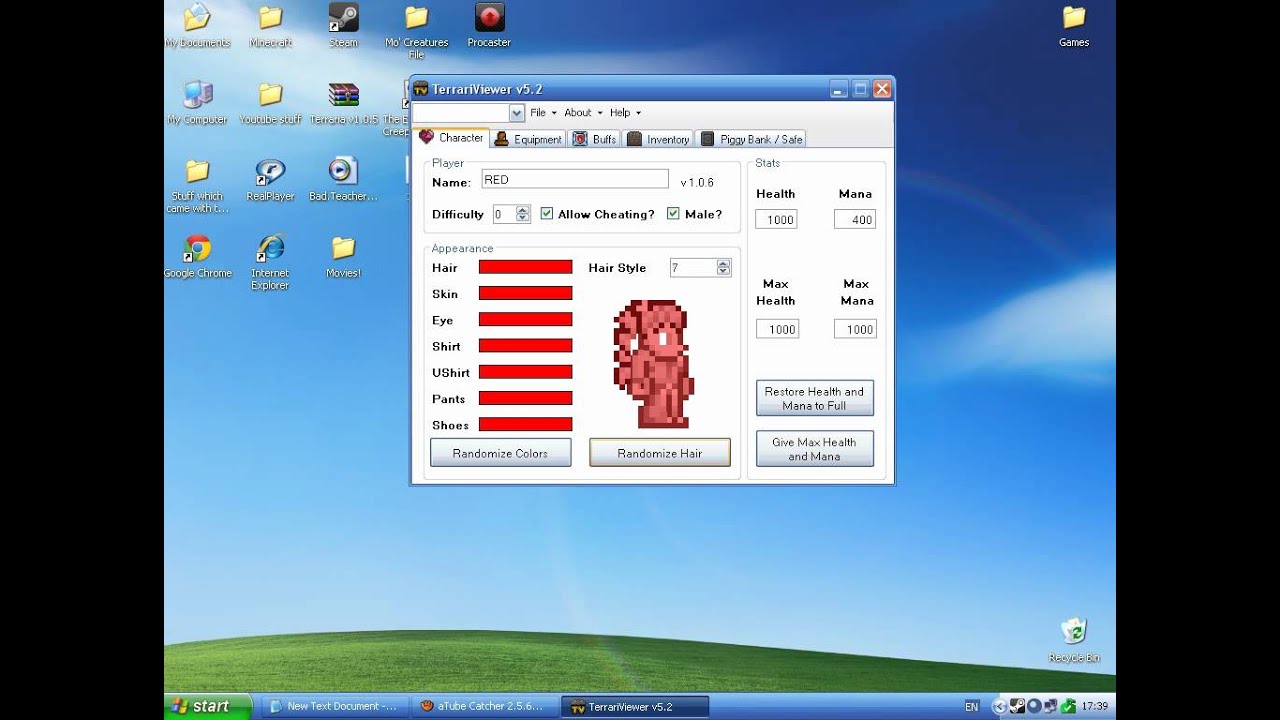Click Restore Health and Mana to Full
Screen dimensions: 1280x720
814,398
